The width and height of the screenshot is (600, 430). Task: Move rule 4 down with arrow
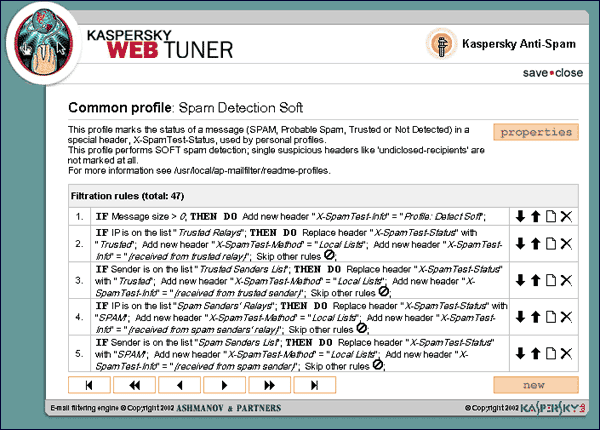520,317
